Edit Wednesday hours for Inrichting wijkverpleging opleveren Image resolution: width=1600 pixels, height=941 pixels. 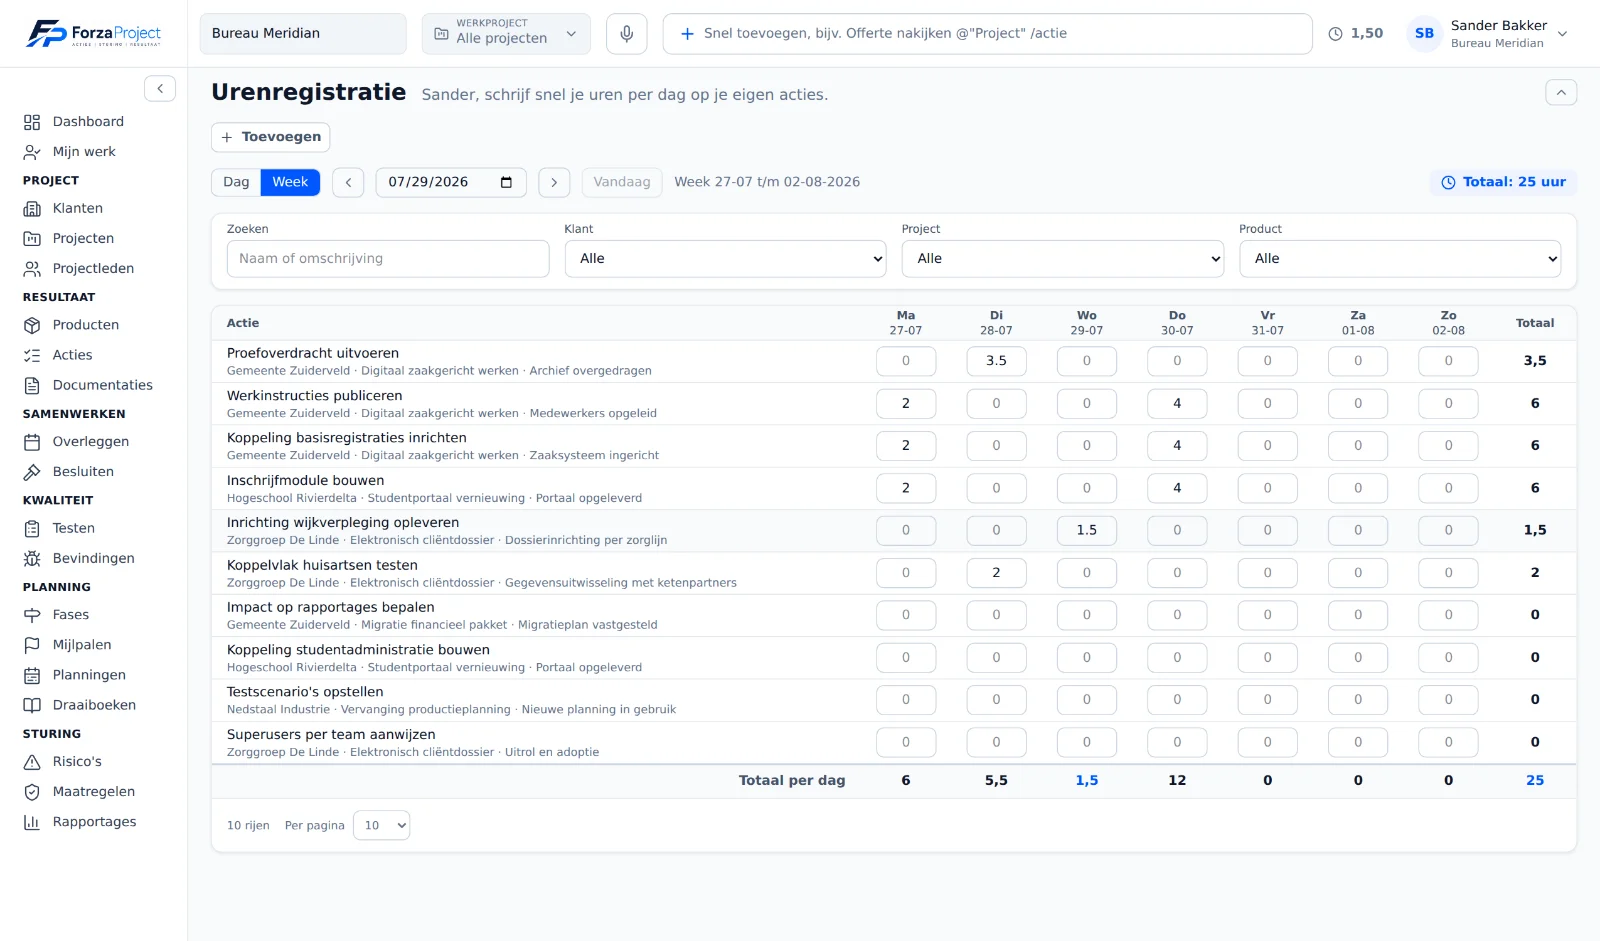1087,531
